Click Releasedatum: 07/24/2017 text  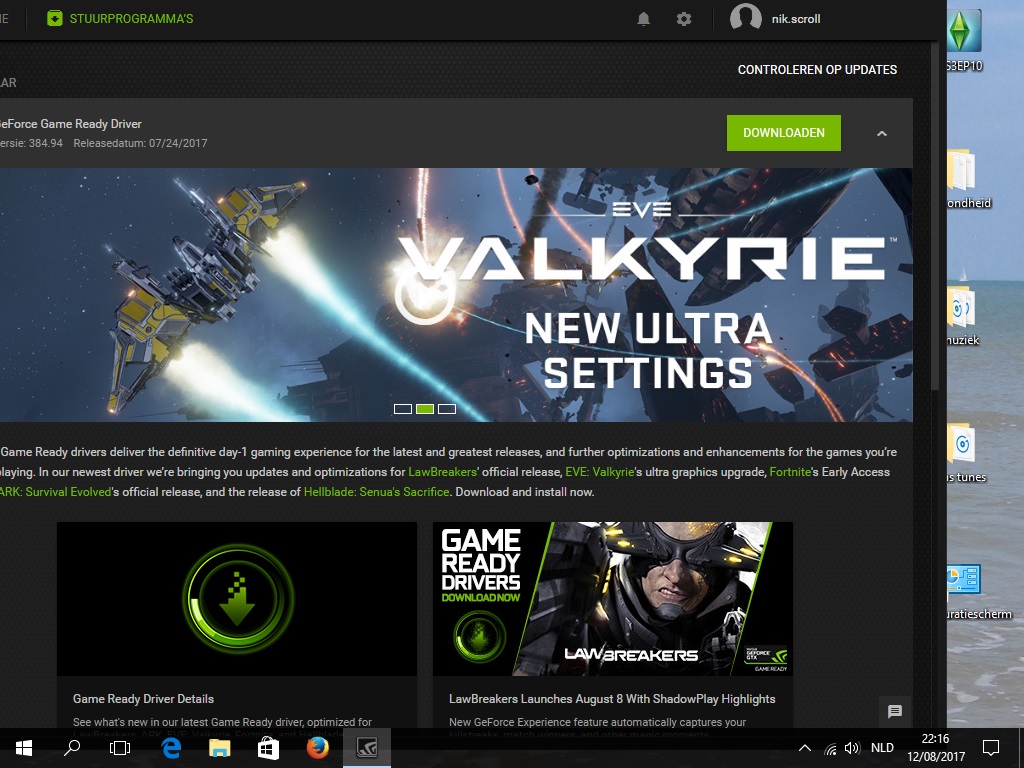(140, 143)
